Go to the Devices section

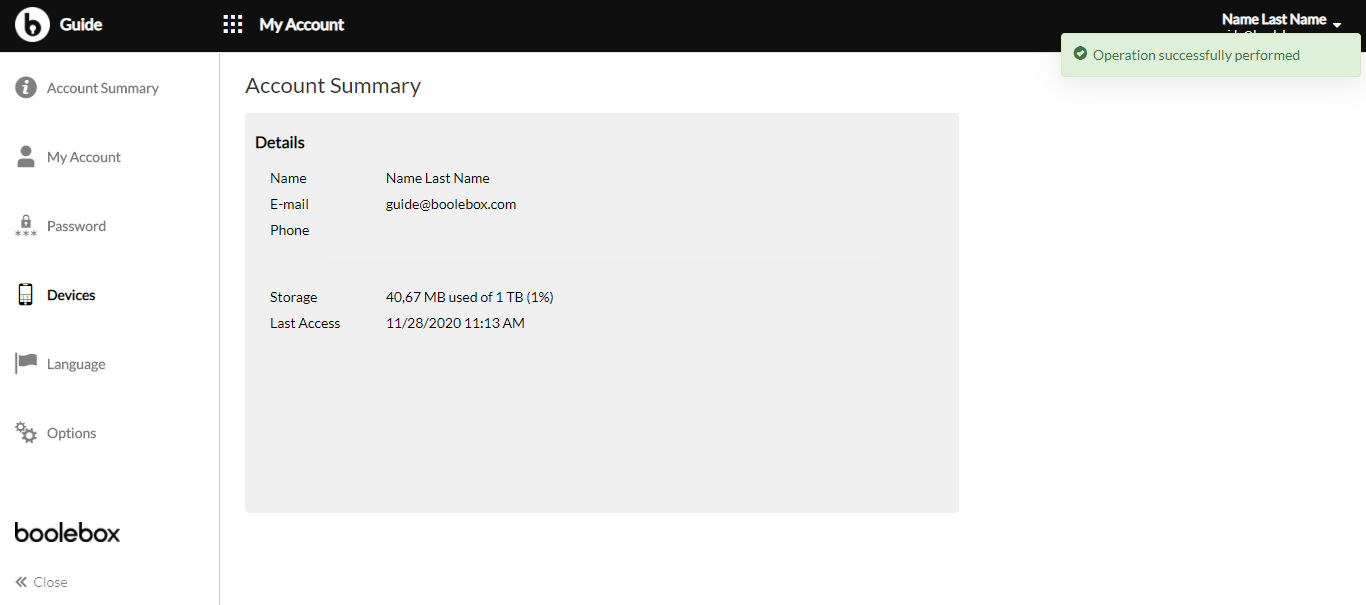[x=71, y=295]
